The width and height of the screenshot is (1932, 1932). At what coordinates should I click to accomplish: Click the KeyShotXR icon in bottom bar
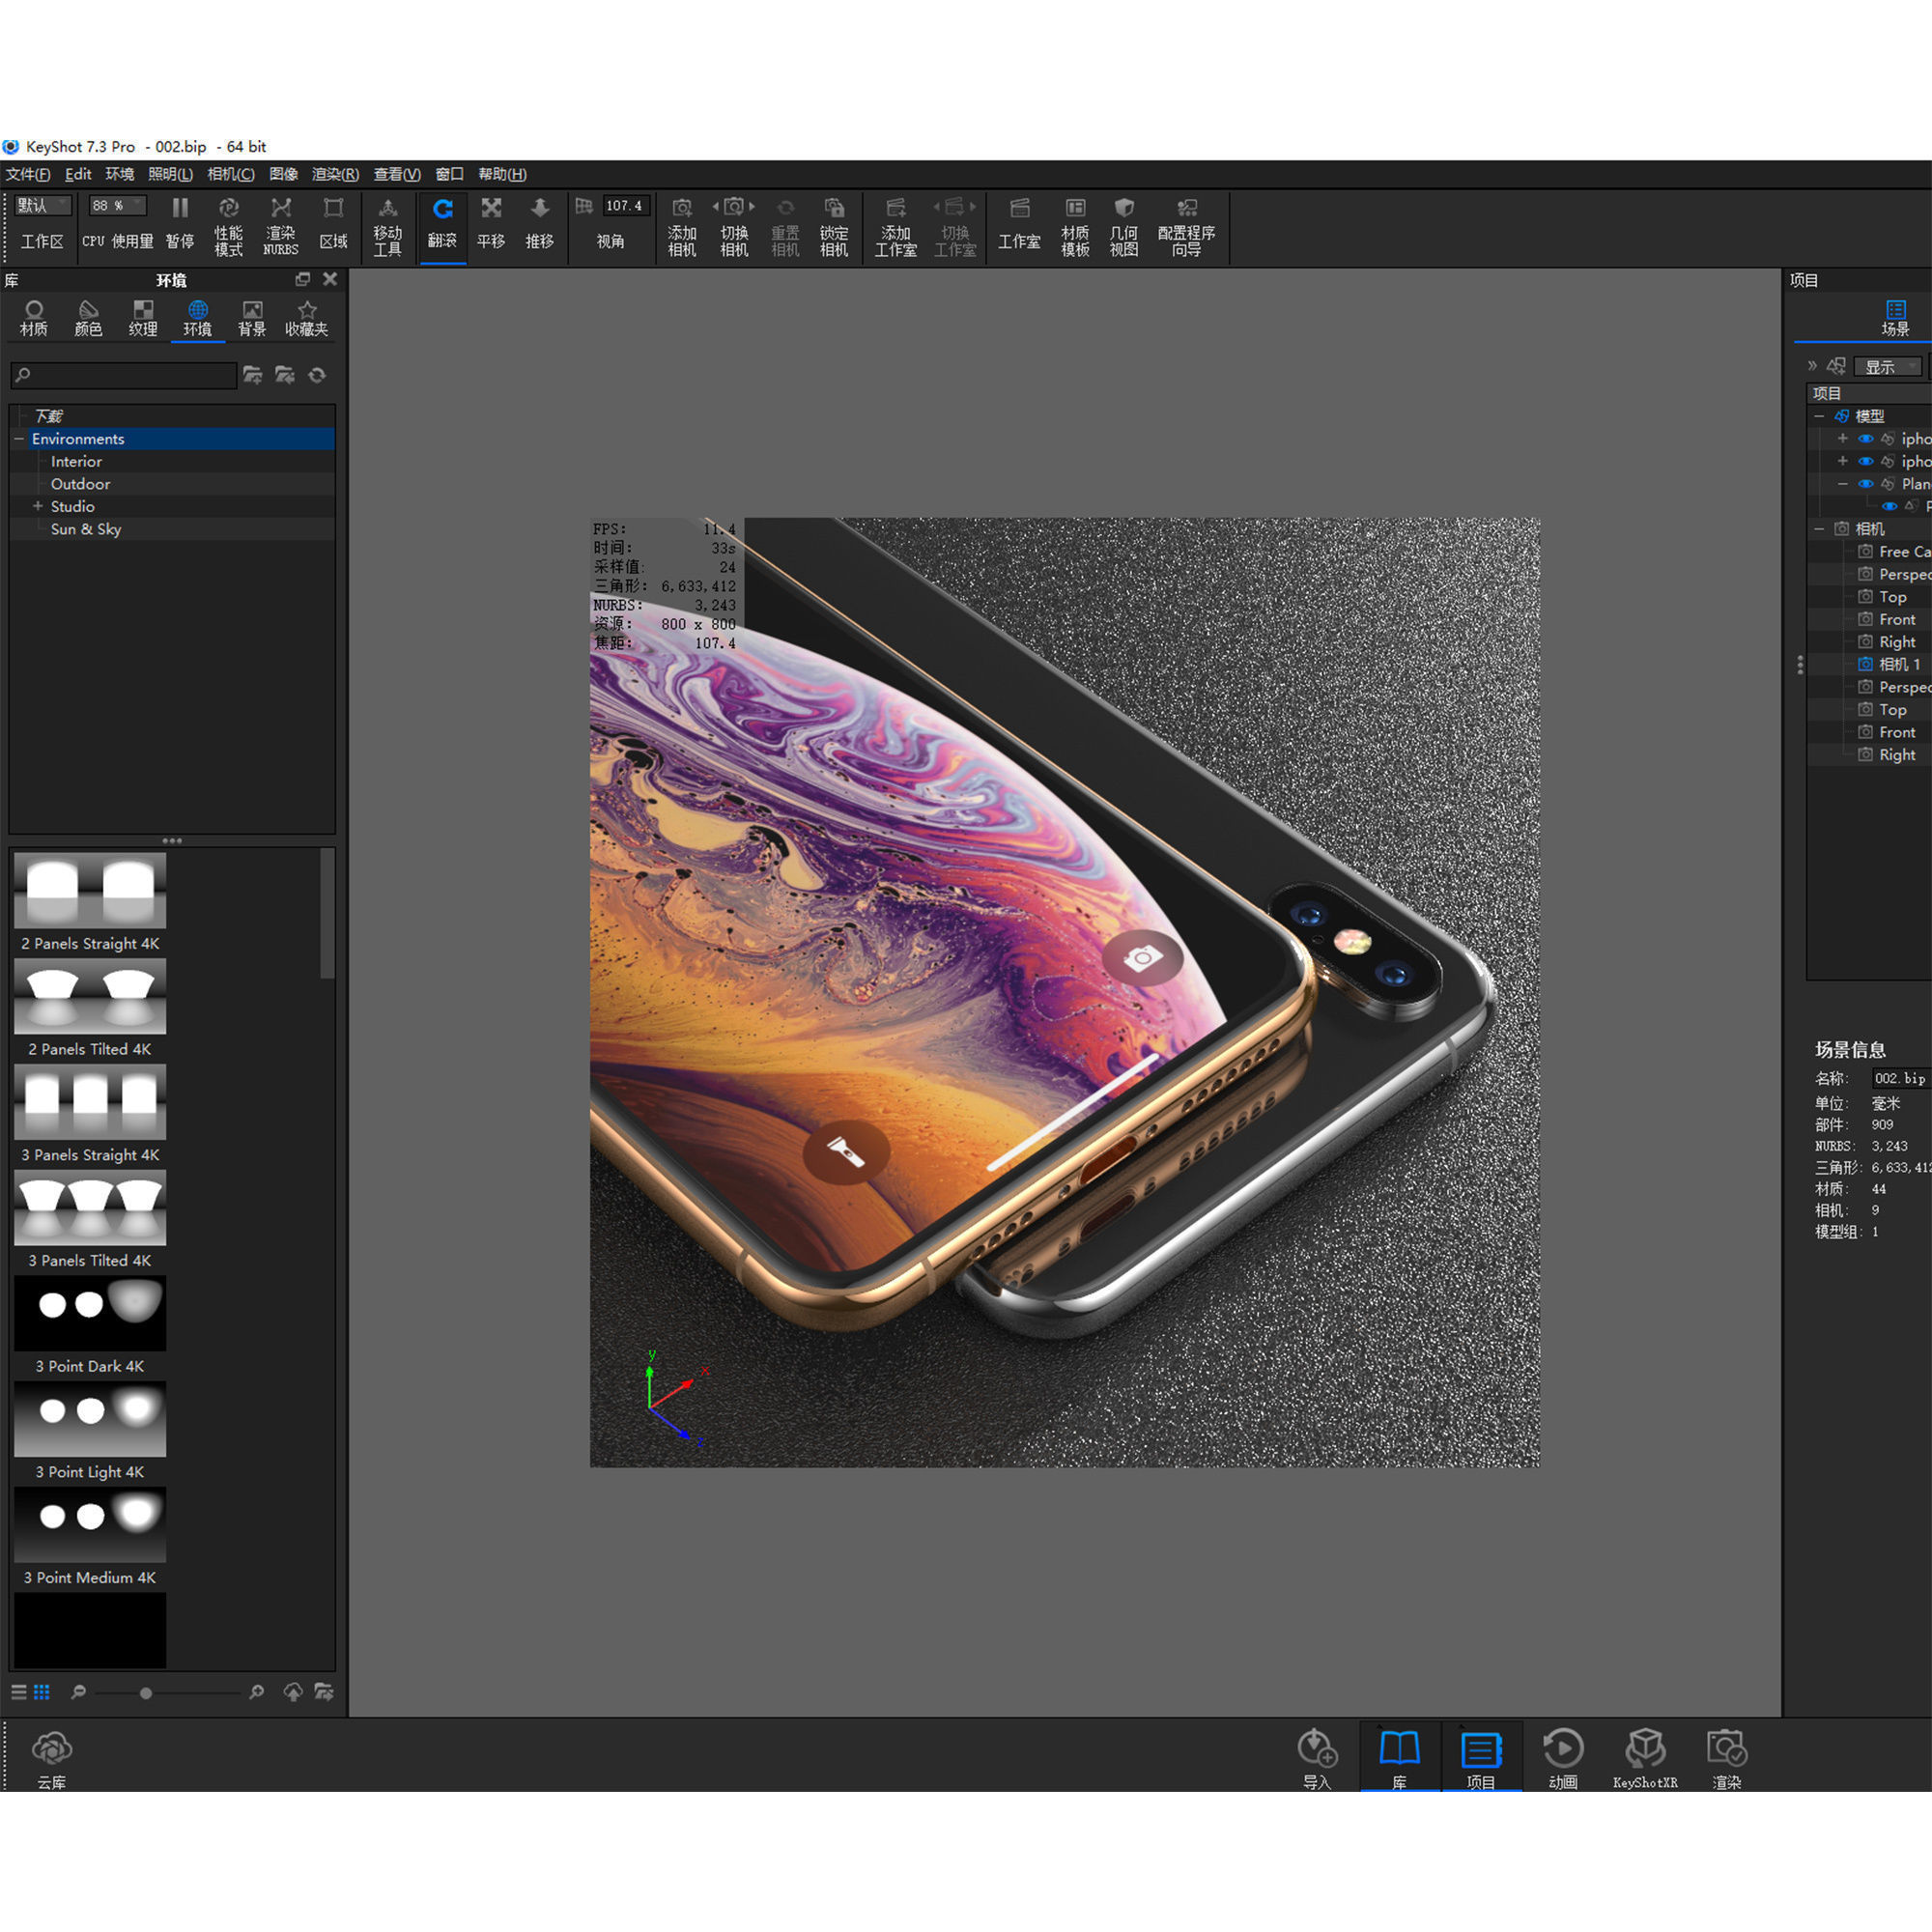pyautogui.click(x=1645, y=1749)
